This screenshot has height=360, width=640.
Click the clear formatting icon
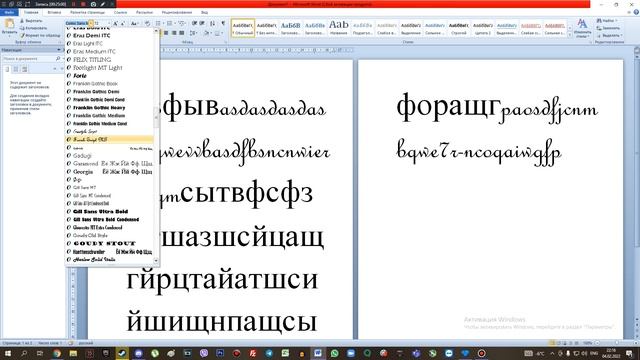[x=147, y=23]
